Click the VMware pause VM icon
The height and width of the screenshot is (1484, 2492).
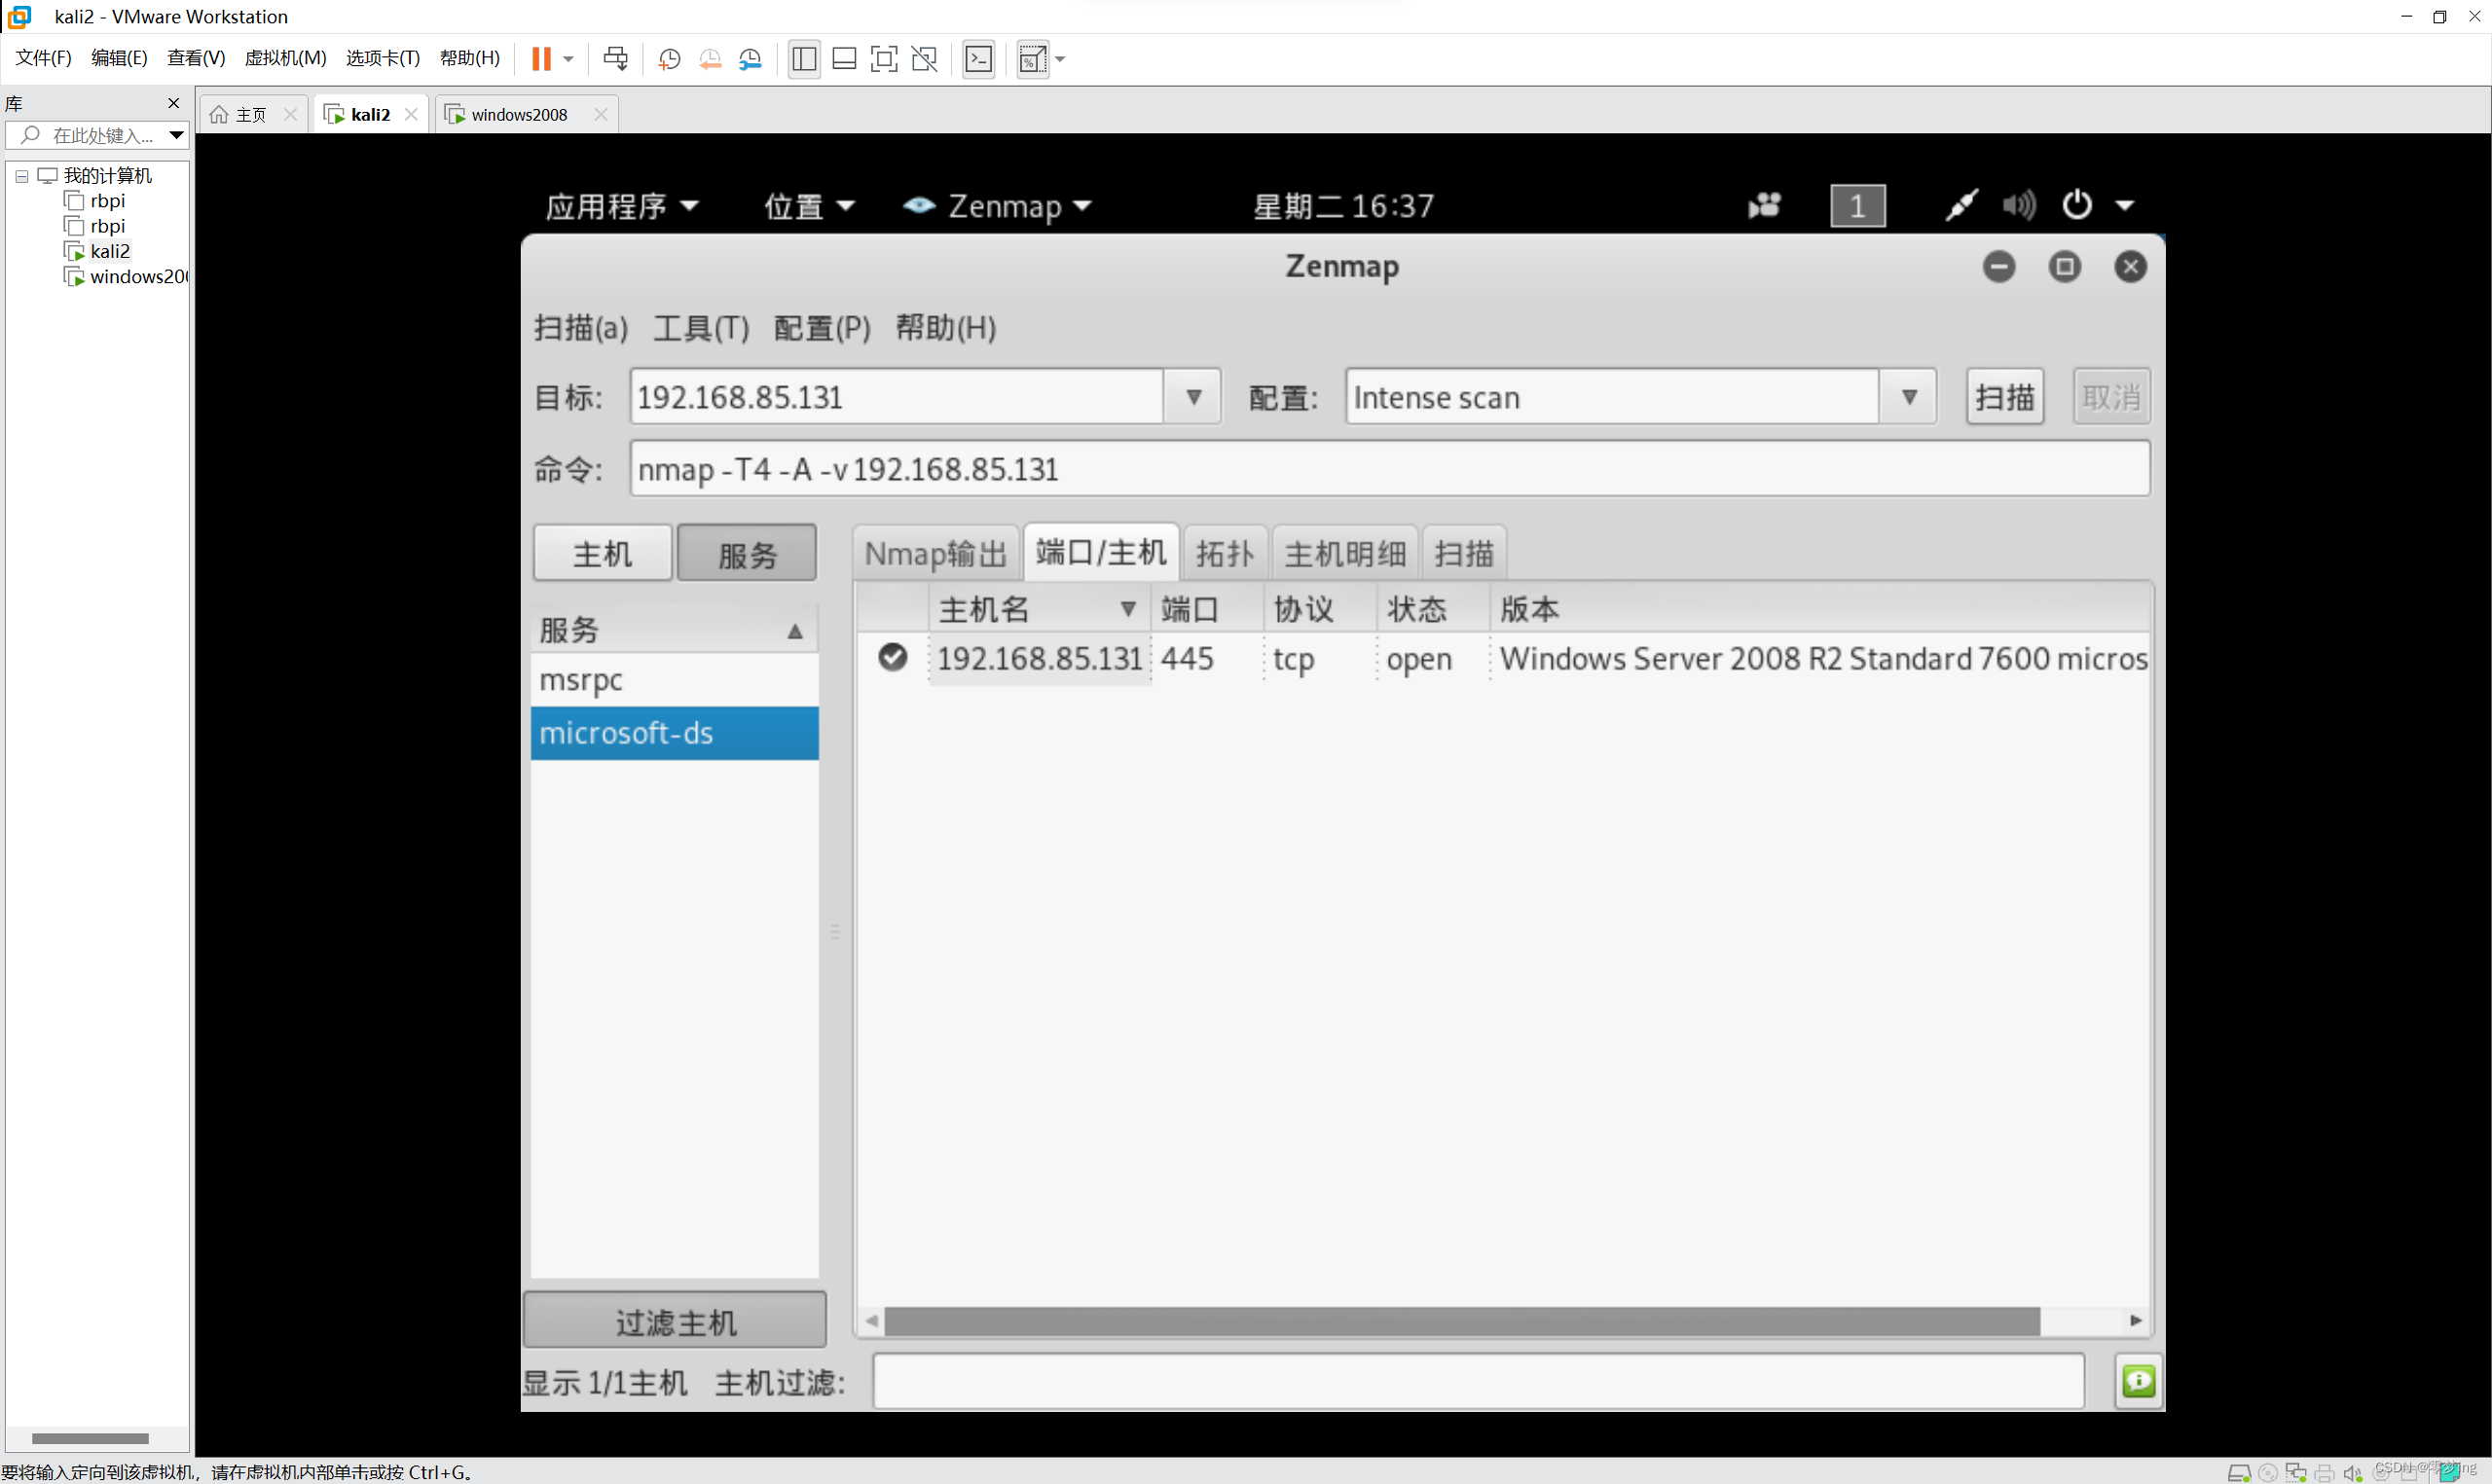pos(541,59)
